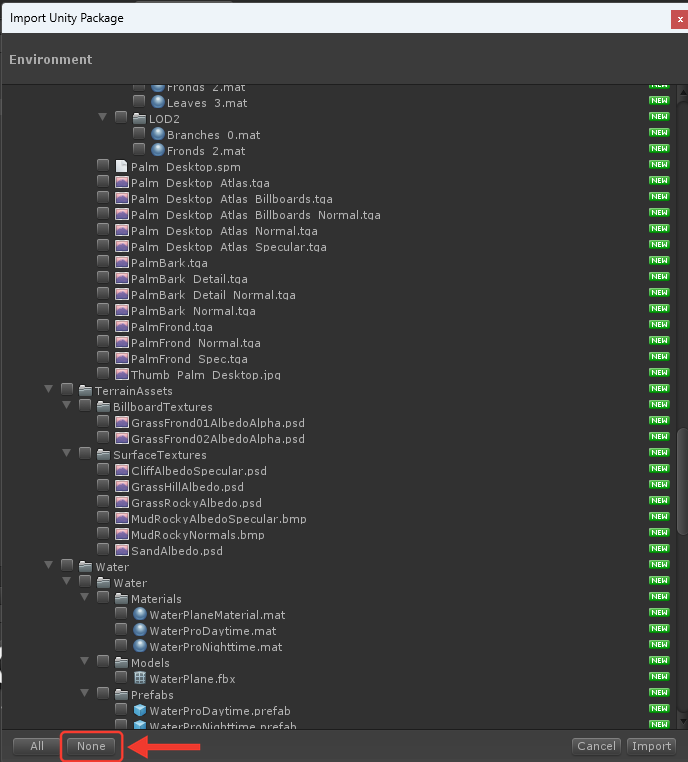Collapse the BillboardTextures folder arrow
This screenshot has width=688, height=762.
66,405
